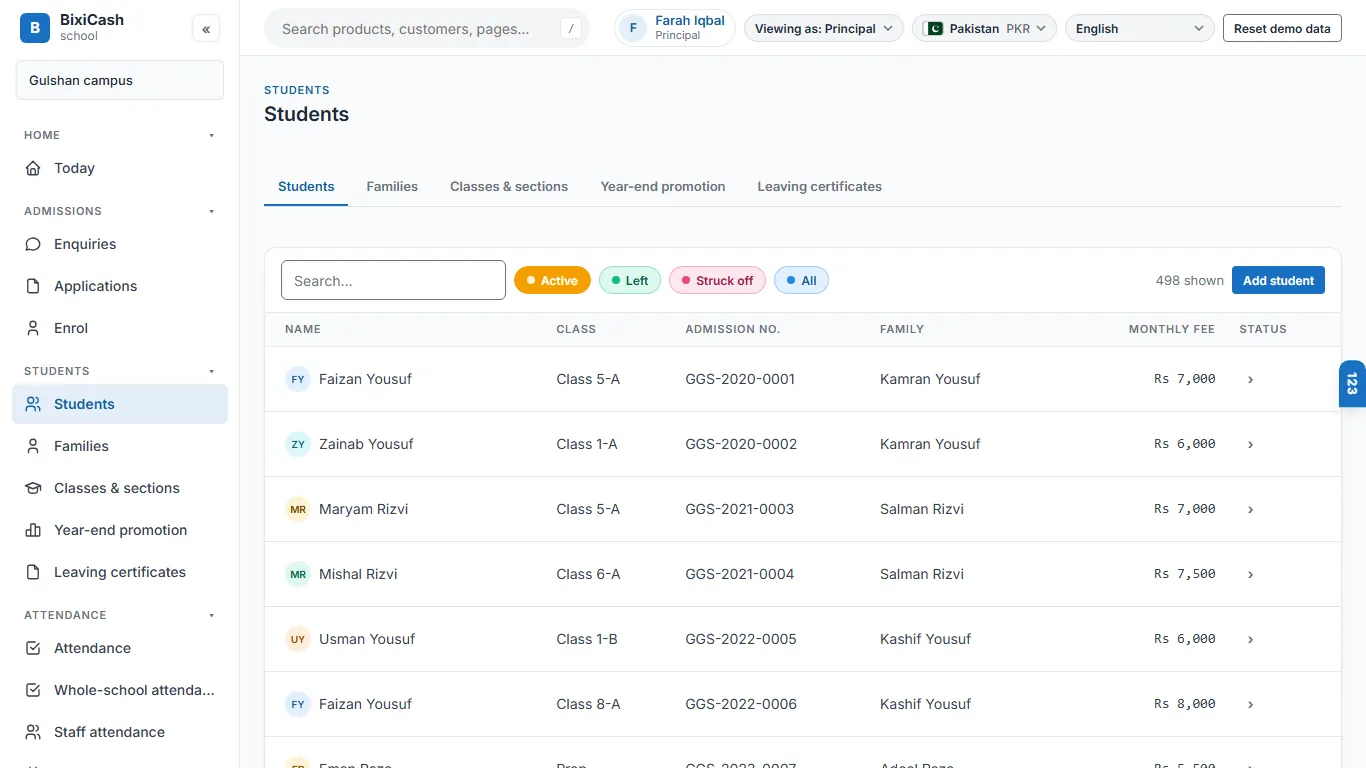Open Year-end promotion in the sidebar
Image resolution: width=1366 pixels, height=768 pixels.
point(120,530)
